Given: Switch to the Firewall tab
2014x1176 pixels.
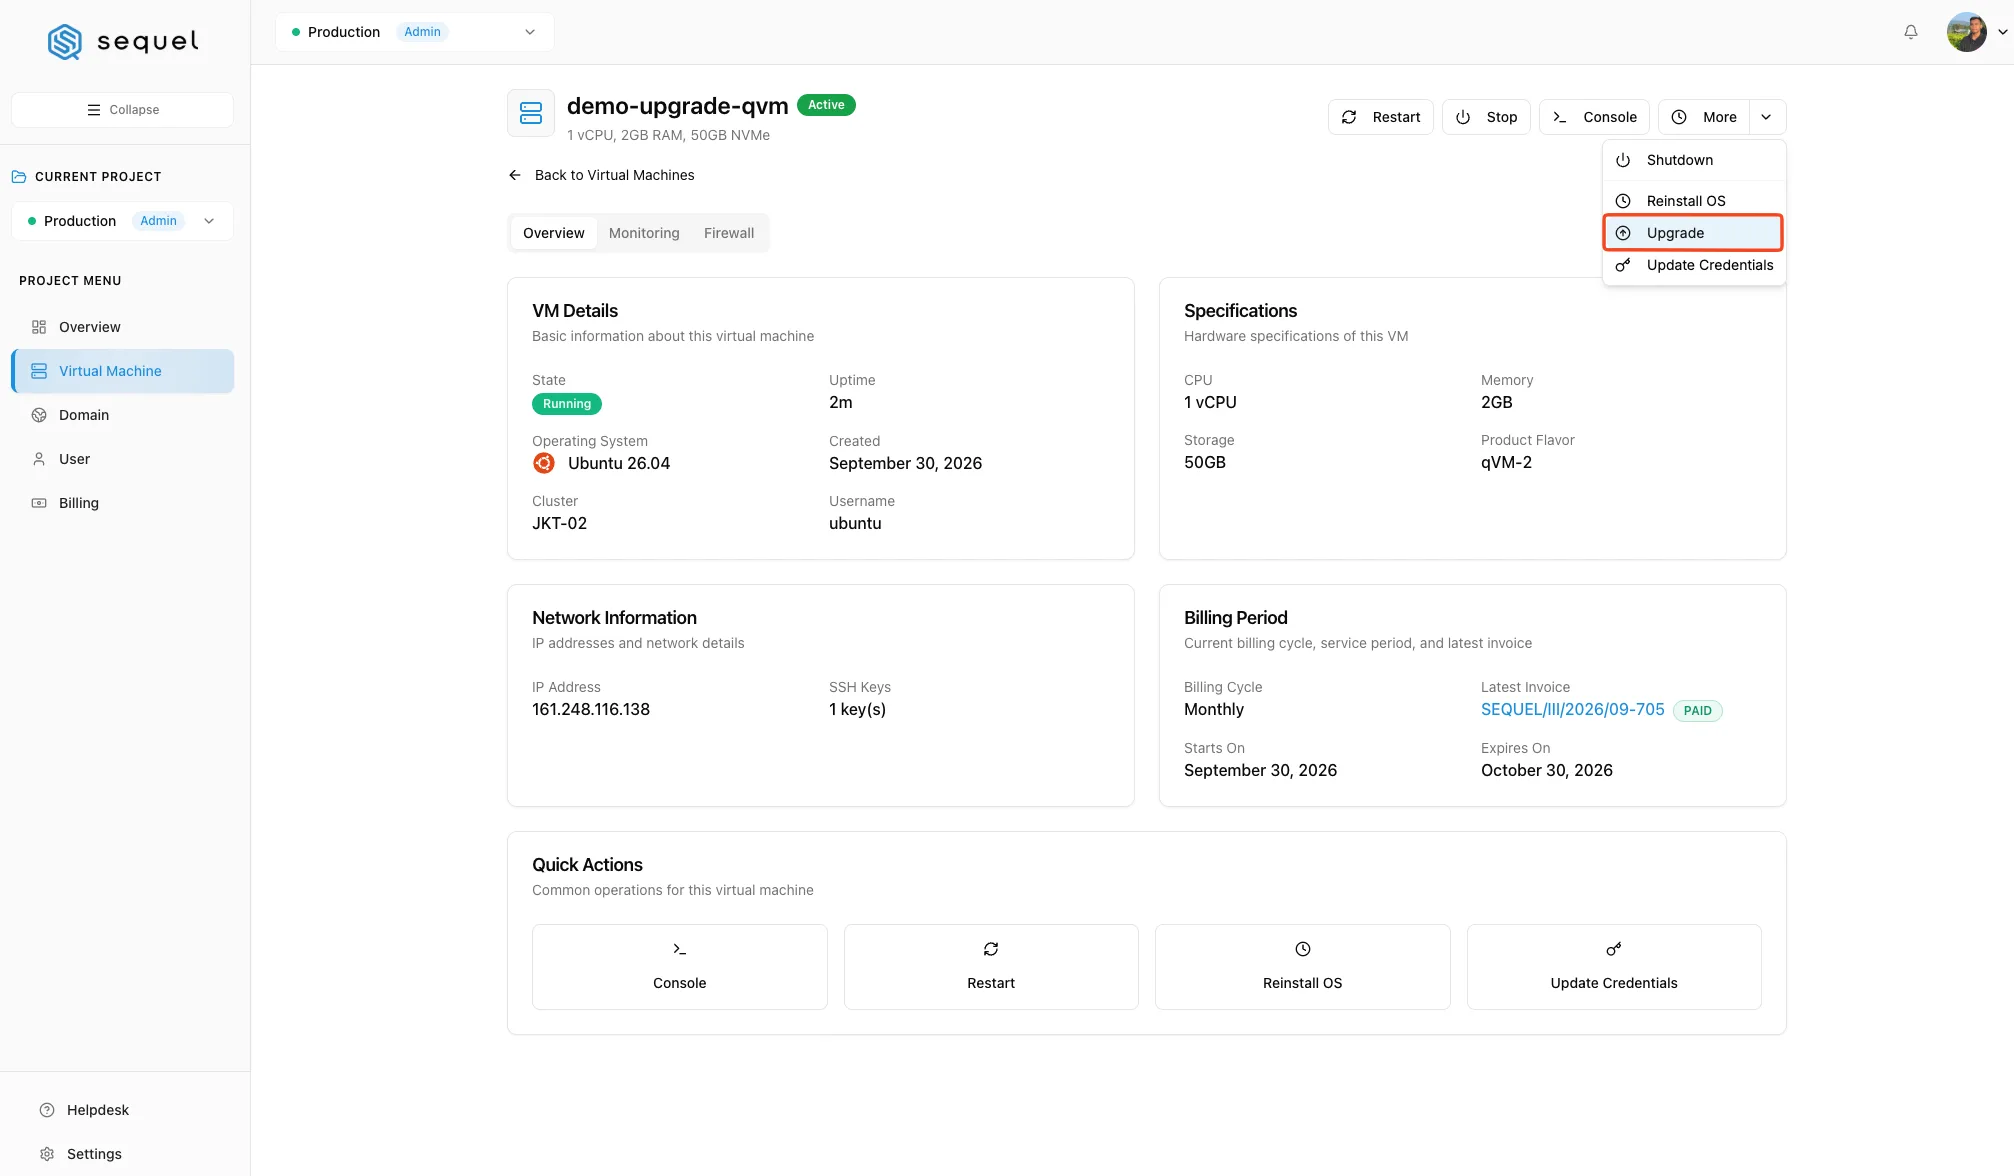Looking at the screenshot, I should tap(729, 233).
